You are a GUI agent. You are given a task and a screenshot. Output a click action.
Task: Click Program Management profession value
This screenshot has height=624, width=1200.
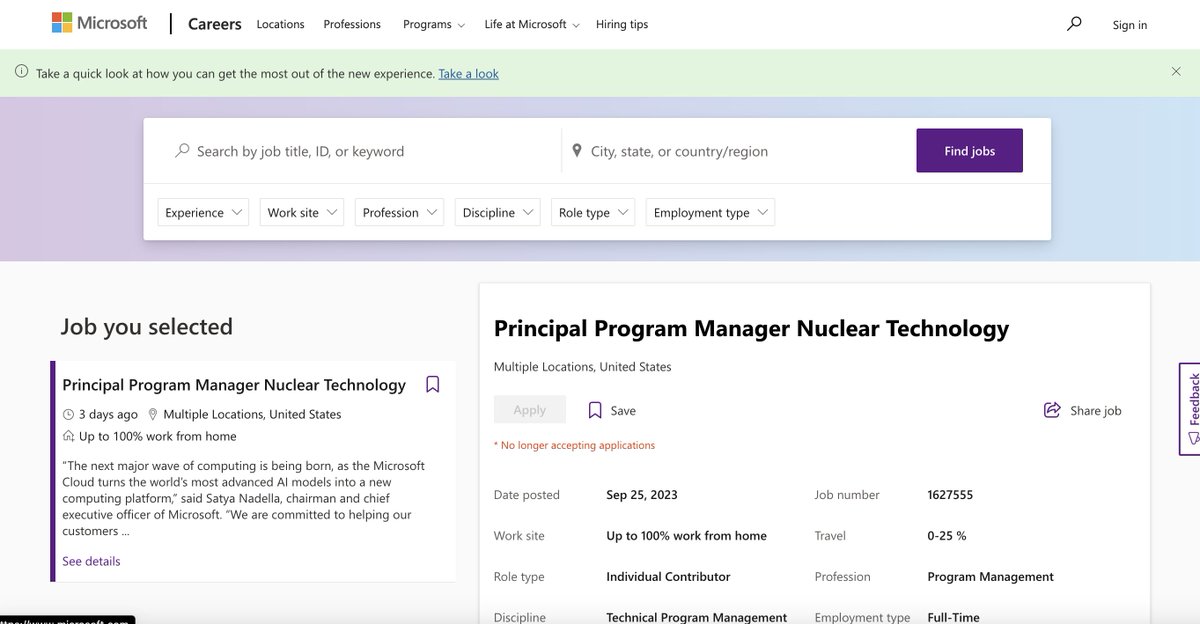(x=990, y=577)
